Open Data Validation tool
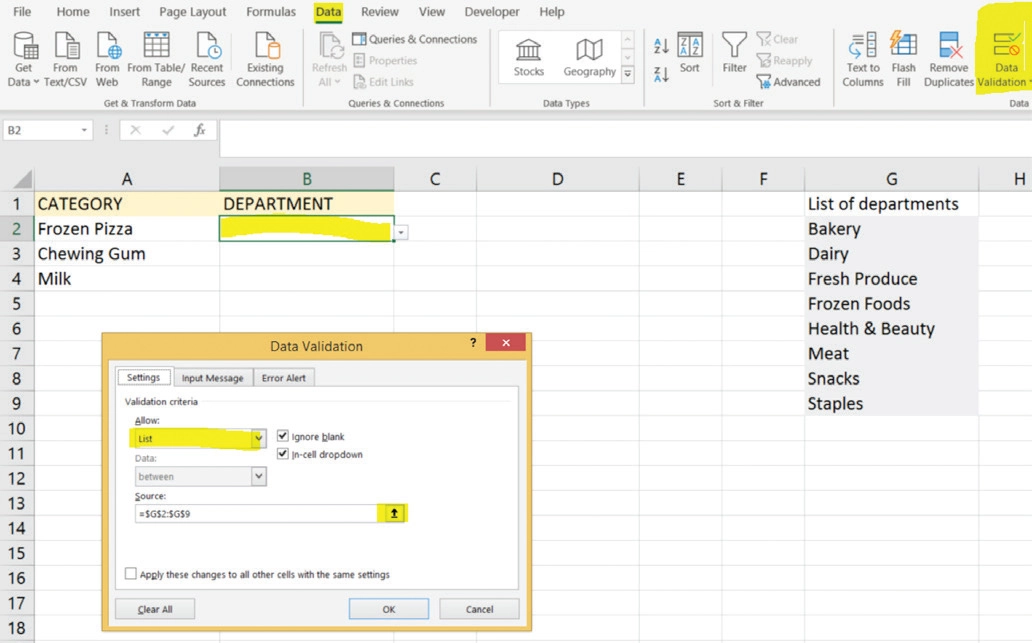 (x=1004, y=60)
